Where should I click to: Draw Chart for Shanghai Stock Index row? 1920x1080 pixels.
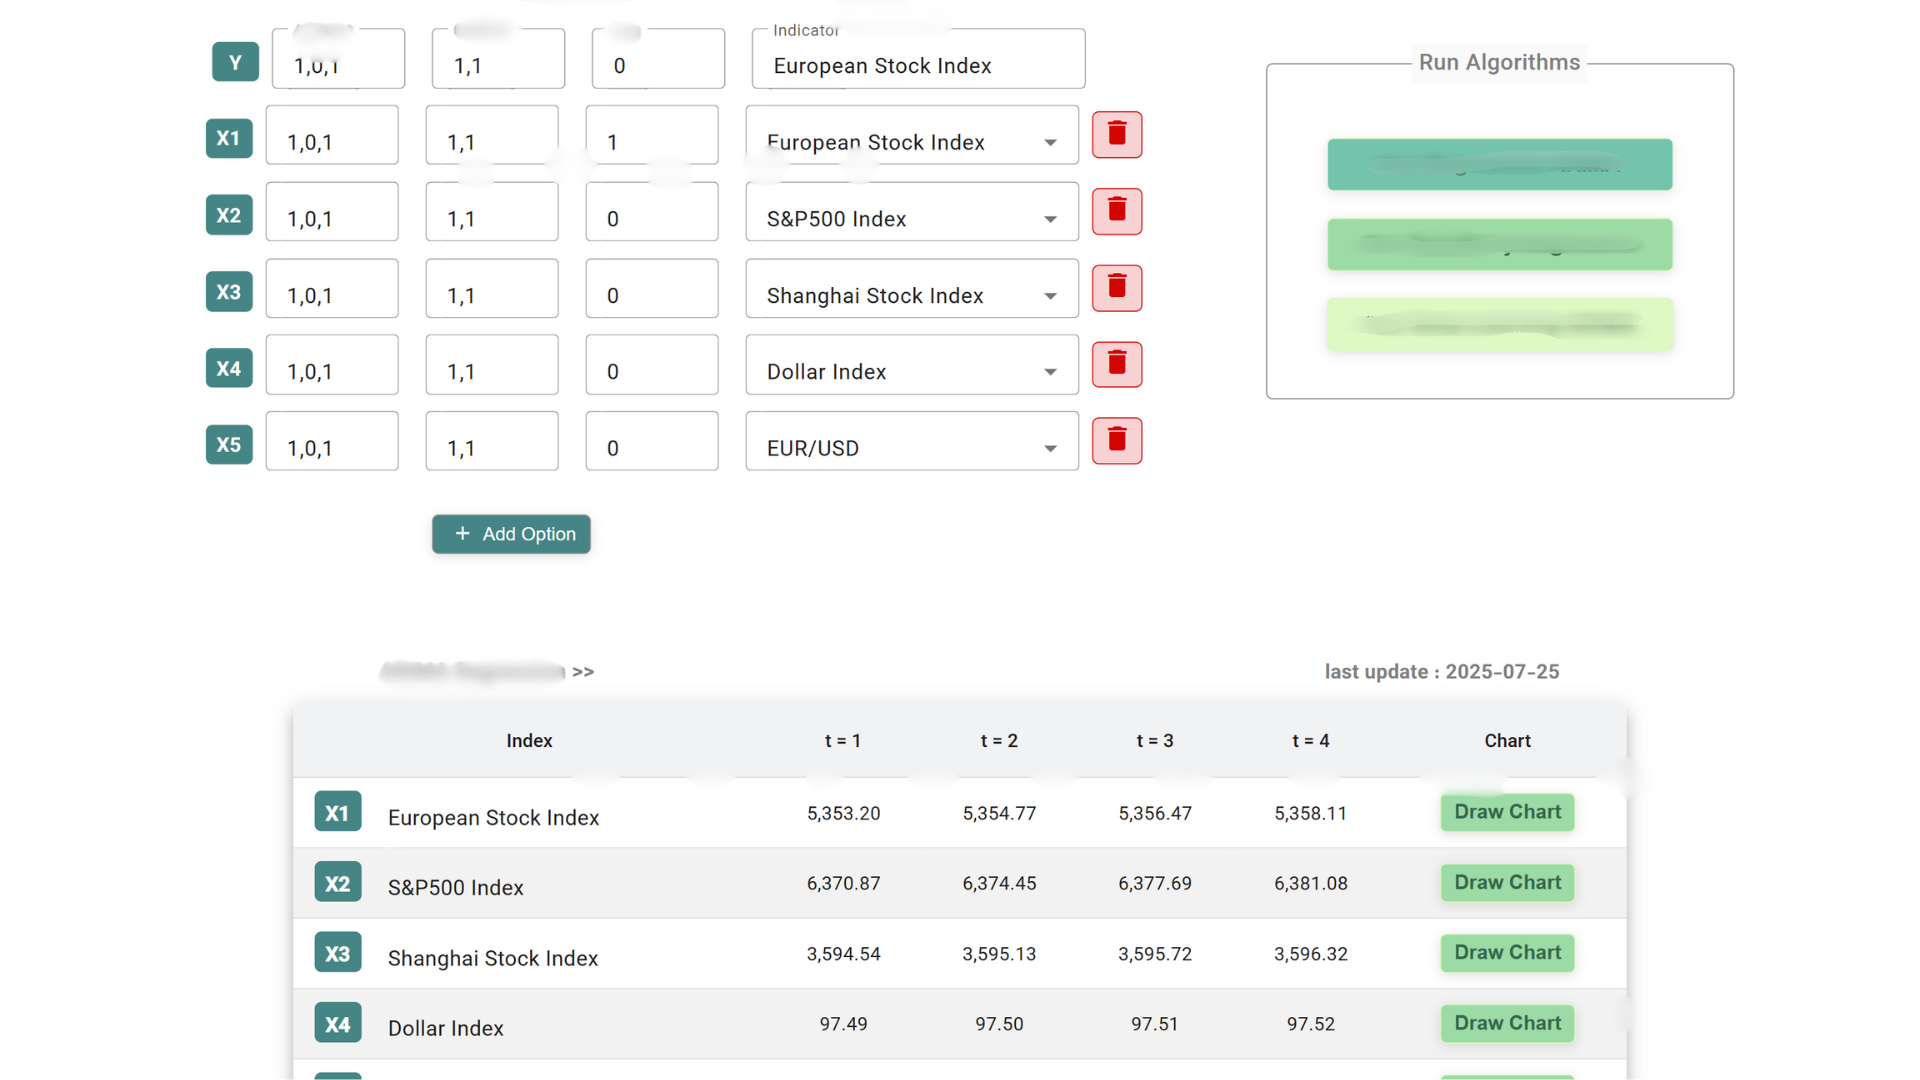(x=1507, y=953)
